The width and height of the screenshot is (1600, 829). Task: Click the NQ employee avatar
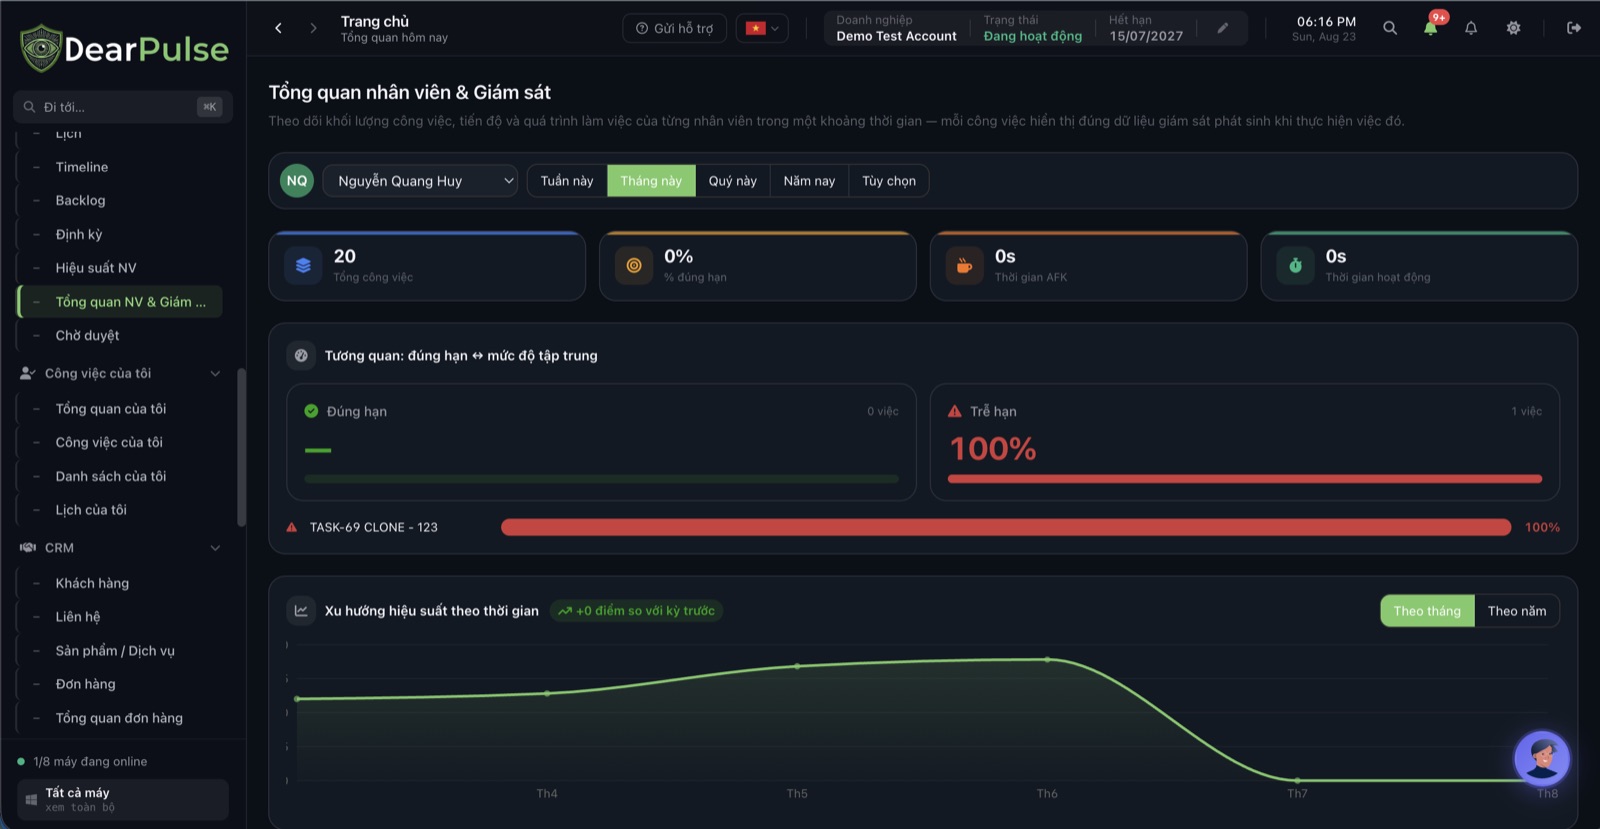pos(297,181)
